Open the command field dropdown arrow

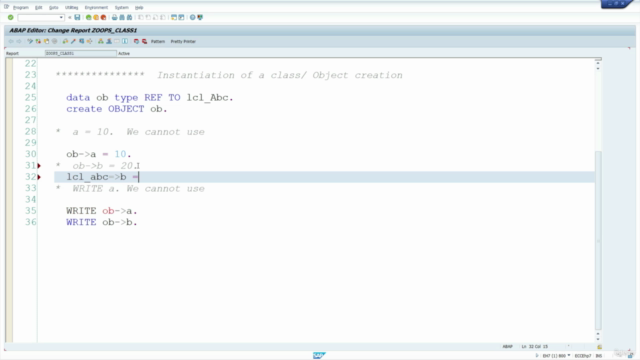(61, 18)
